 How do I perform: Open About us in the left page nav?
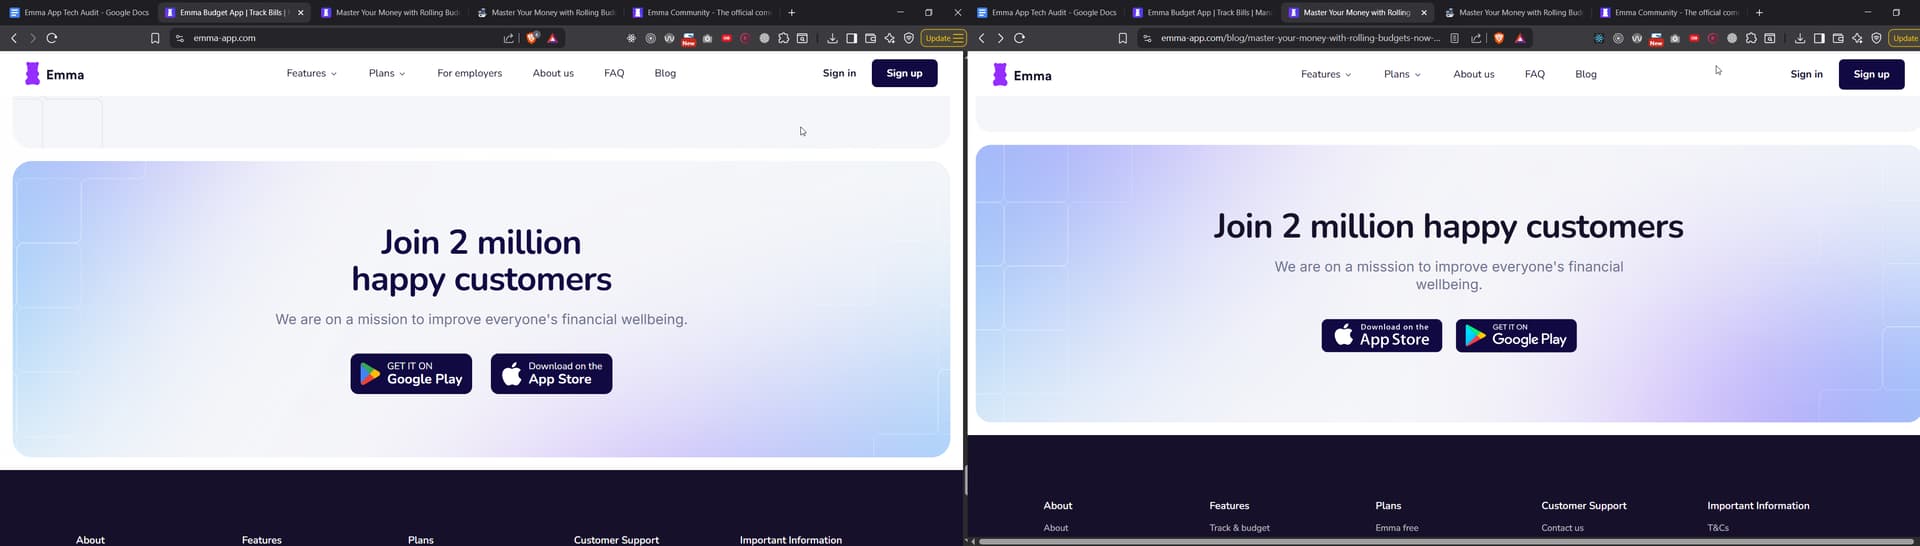pyautogui.click(x=553, y=73)
